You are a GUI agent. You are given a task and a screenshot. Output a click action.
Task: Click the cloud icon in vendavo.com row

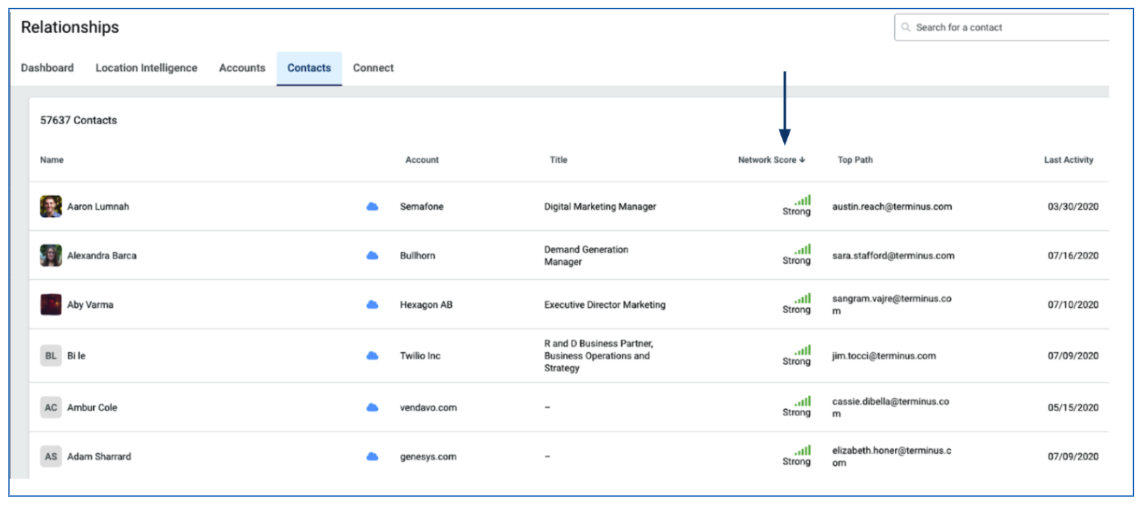pos(372,407)
